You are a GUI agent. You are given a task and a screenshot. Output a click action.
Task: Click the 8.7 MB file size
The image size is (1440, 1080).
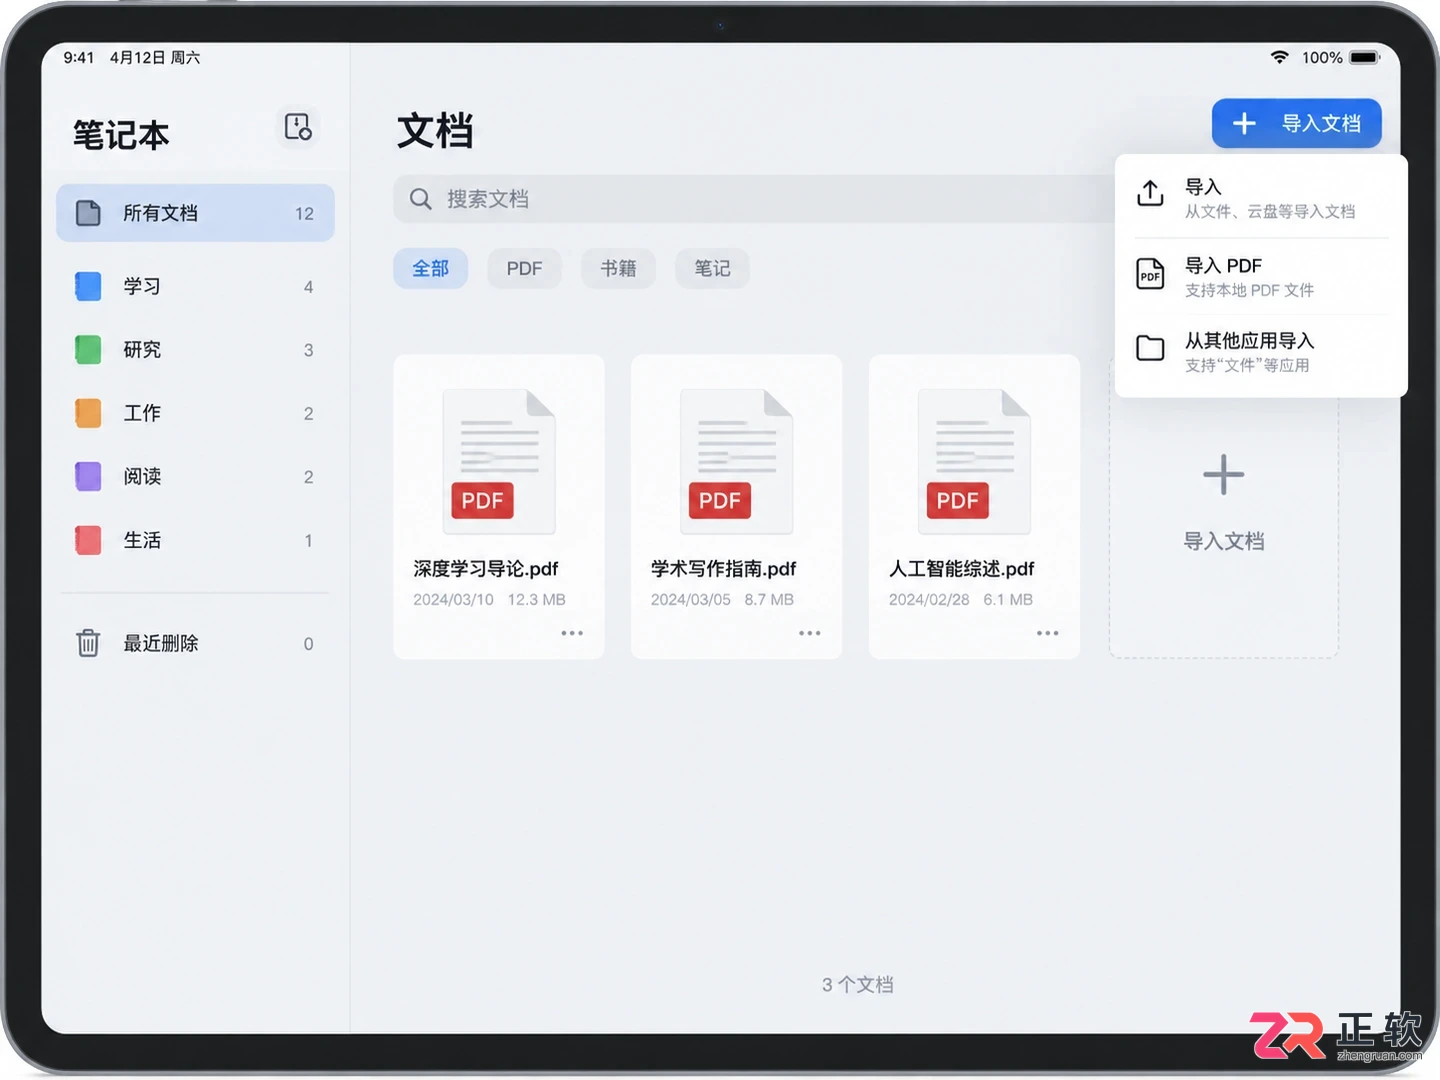769,600
